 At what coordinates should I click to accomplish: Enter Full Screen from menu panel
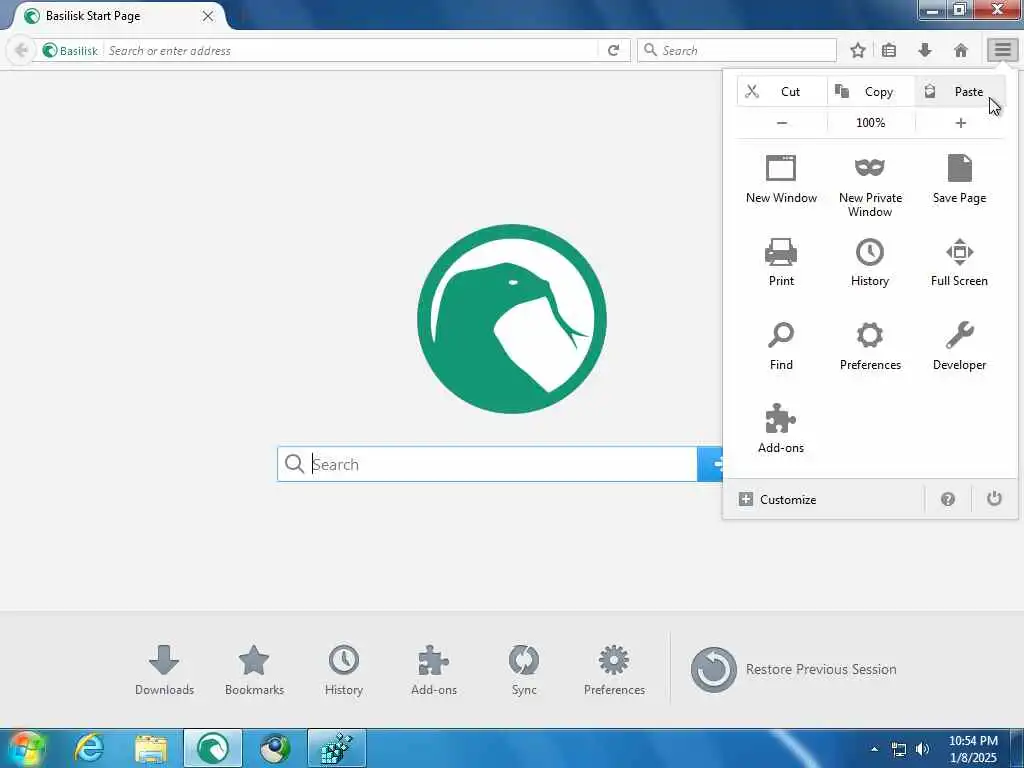pyautogui.click(x=959, y=263)
